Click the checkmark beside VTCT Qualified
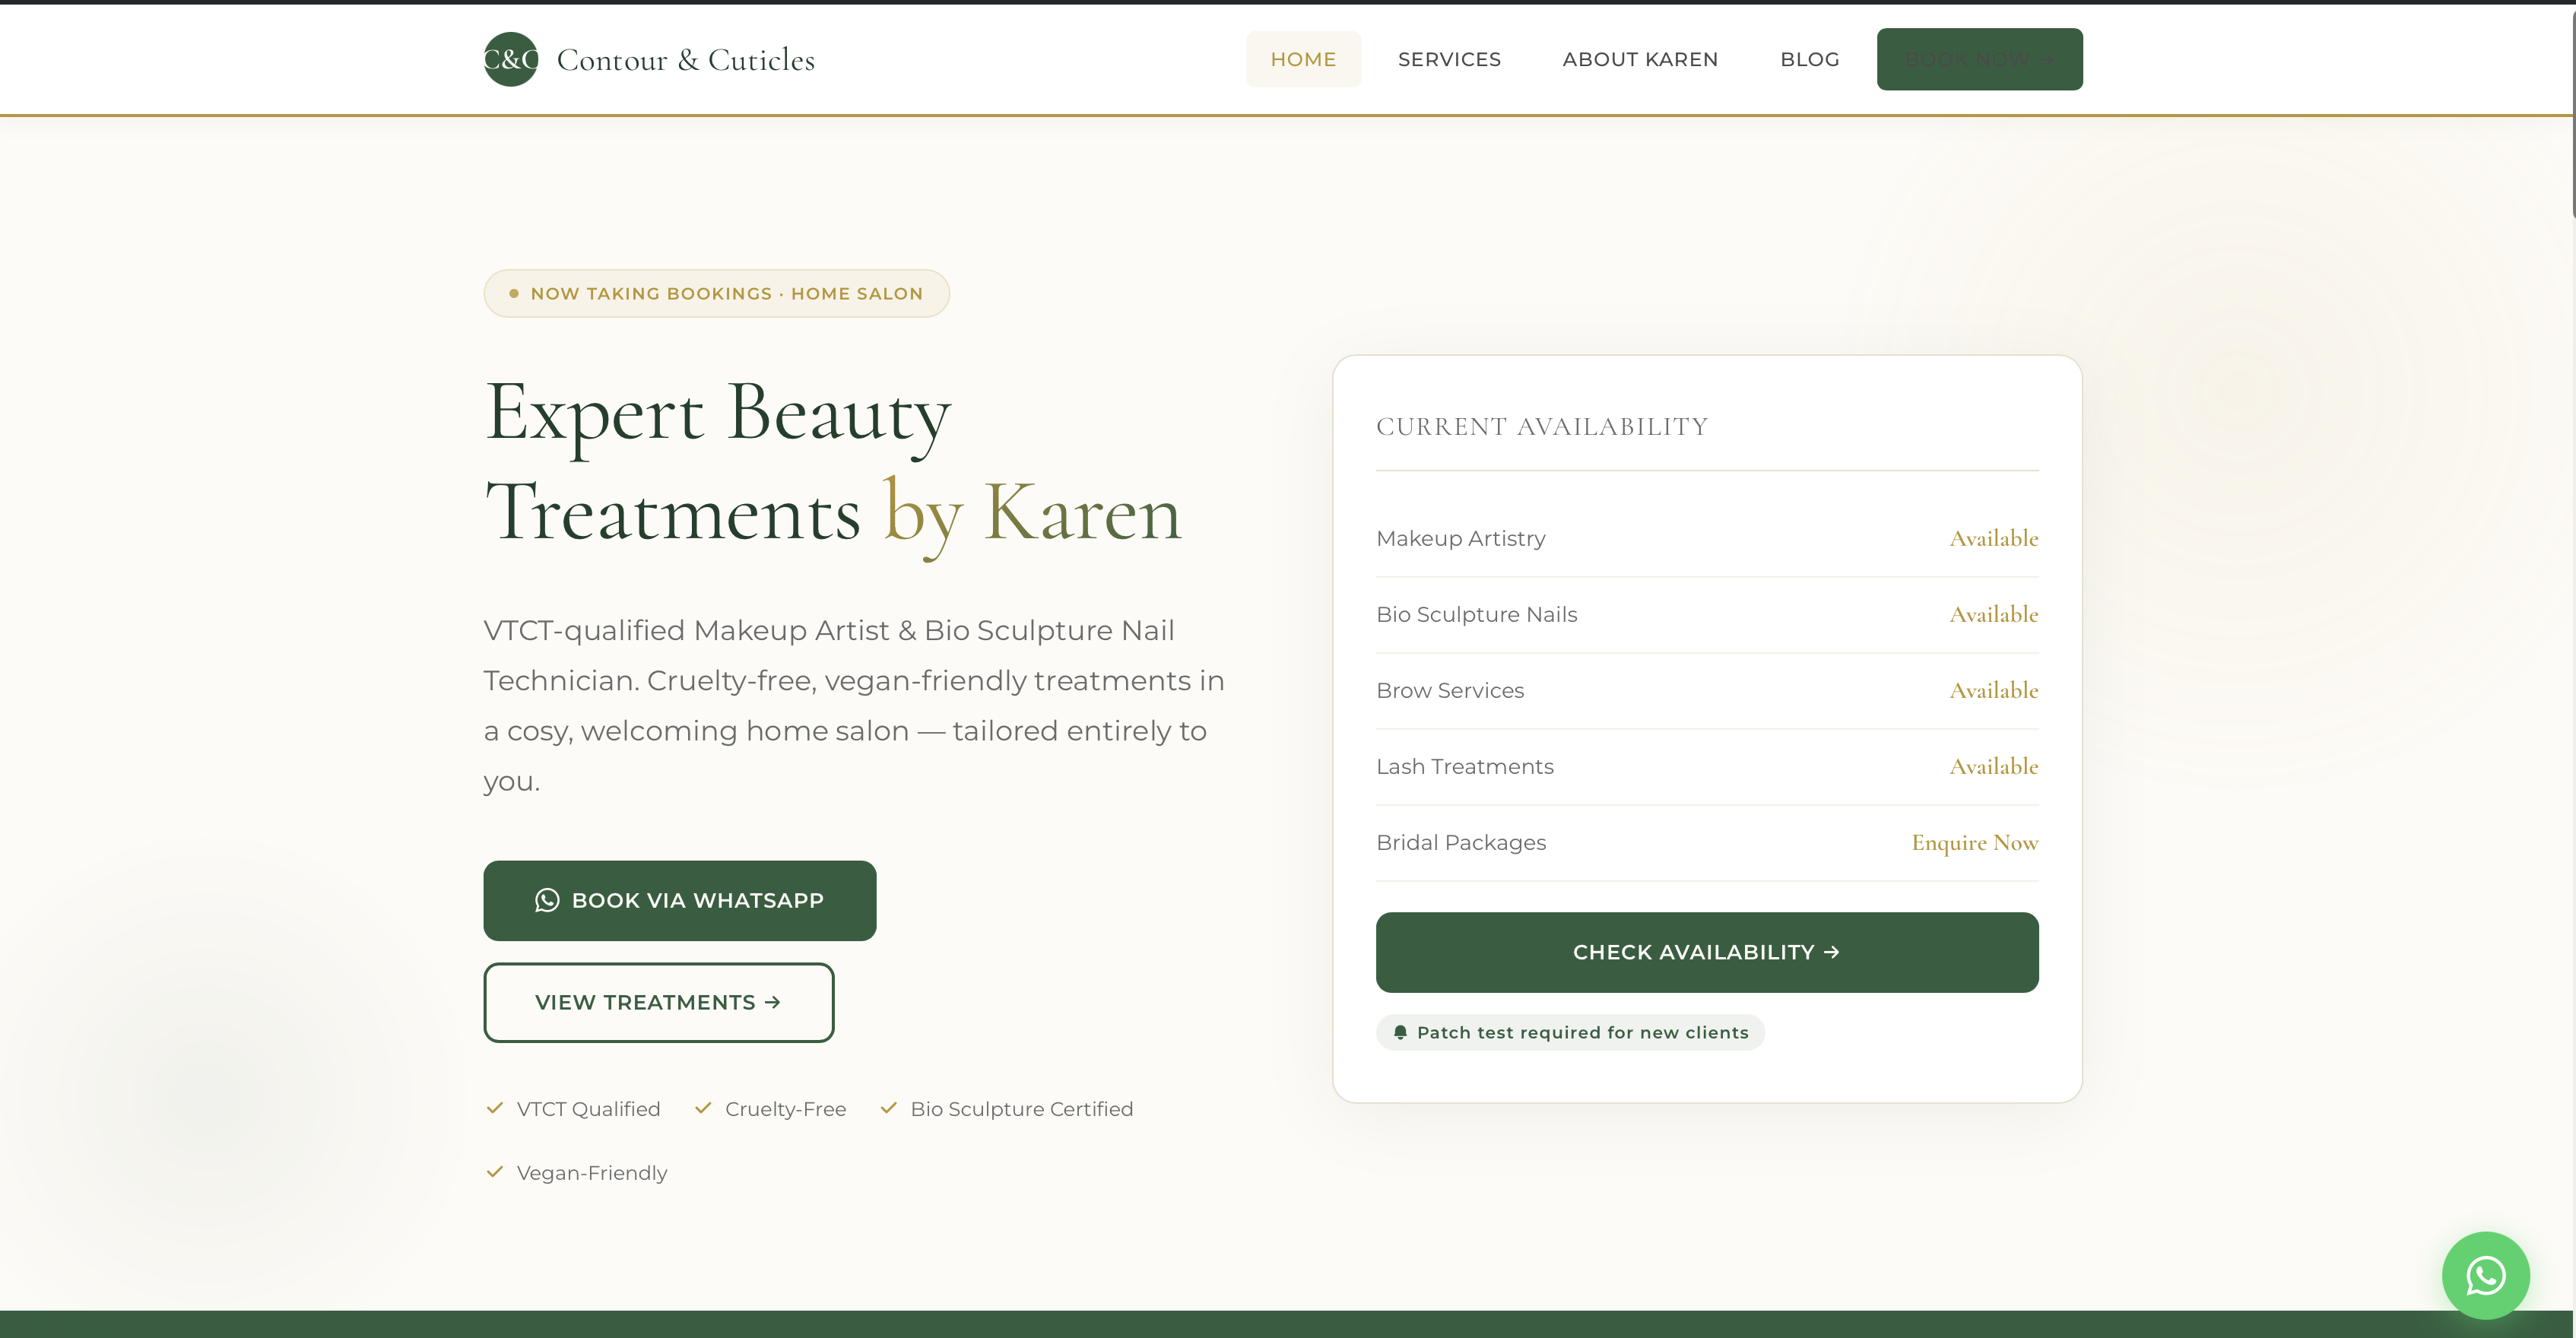The width and height of the screenshot is (2576, 1338). pyautogui.click(x=494, y=1108)
